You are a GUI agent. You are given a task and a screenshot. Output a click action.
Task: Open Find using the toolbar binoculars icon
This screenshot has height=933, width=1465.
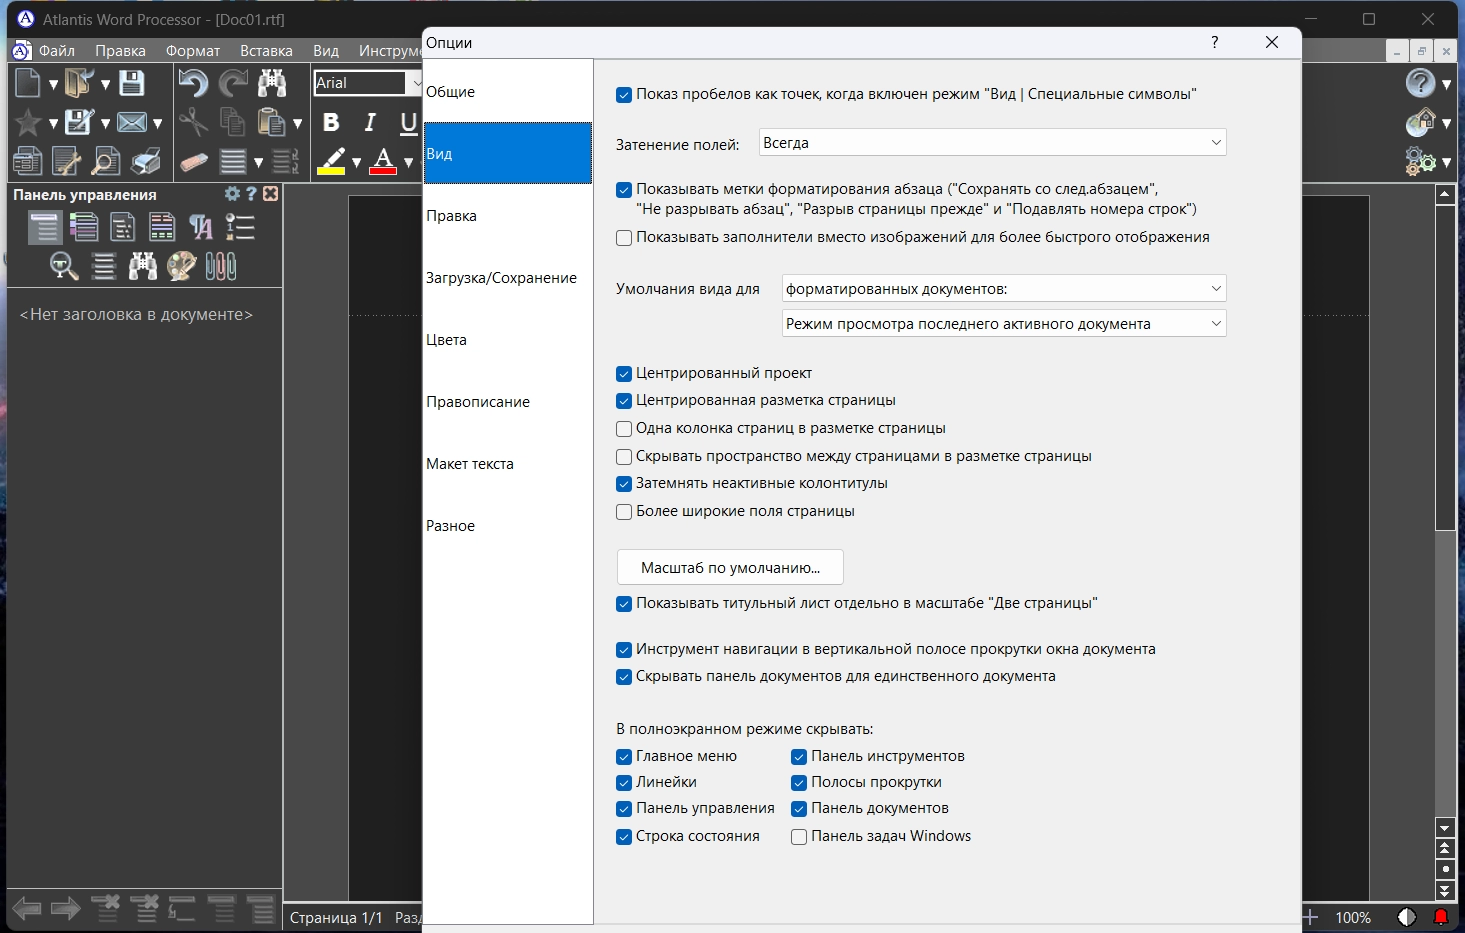(x=272, y=83)
